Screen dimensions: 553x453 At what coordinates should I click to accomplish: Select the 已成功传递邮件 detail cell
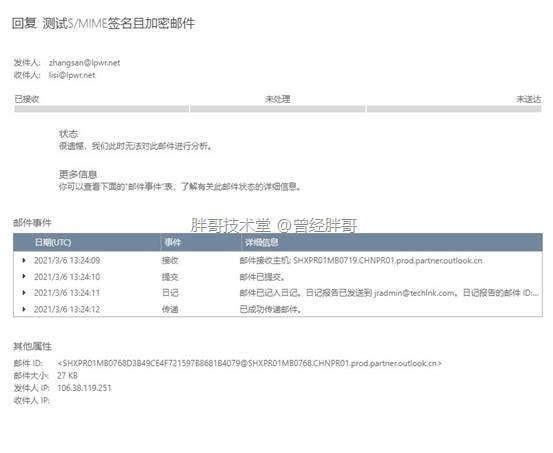pos(271,309)
